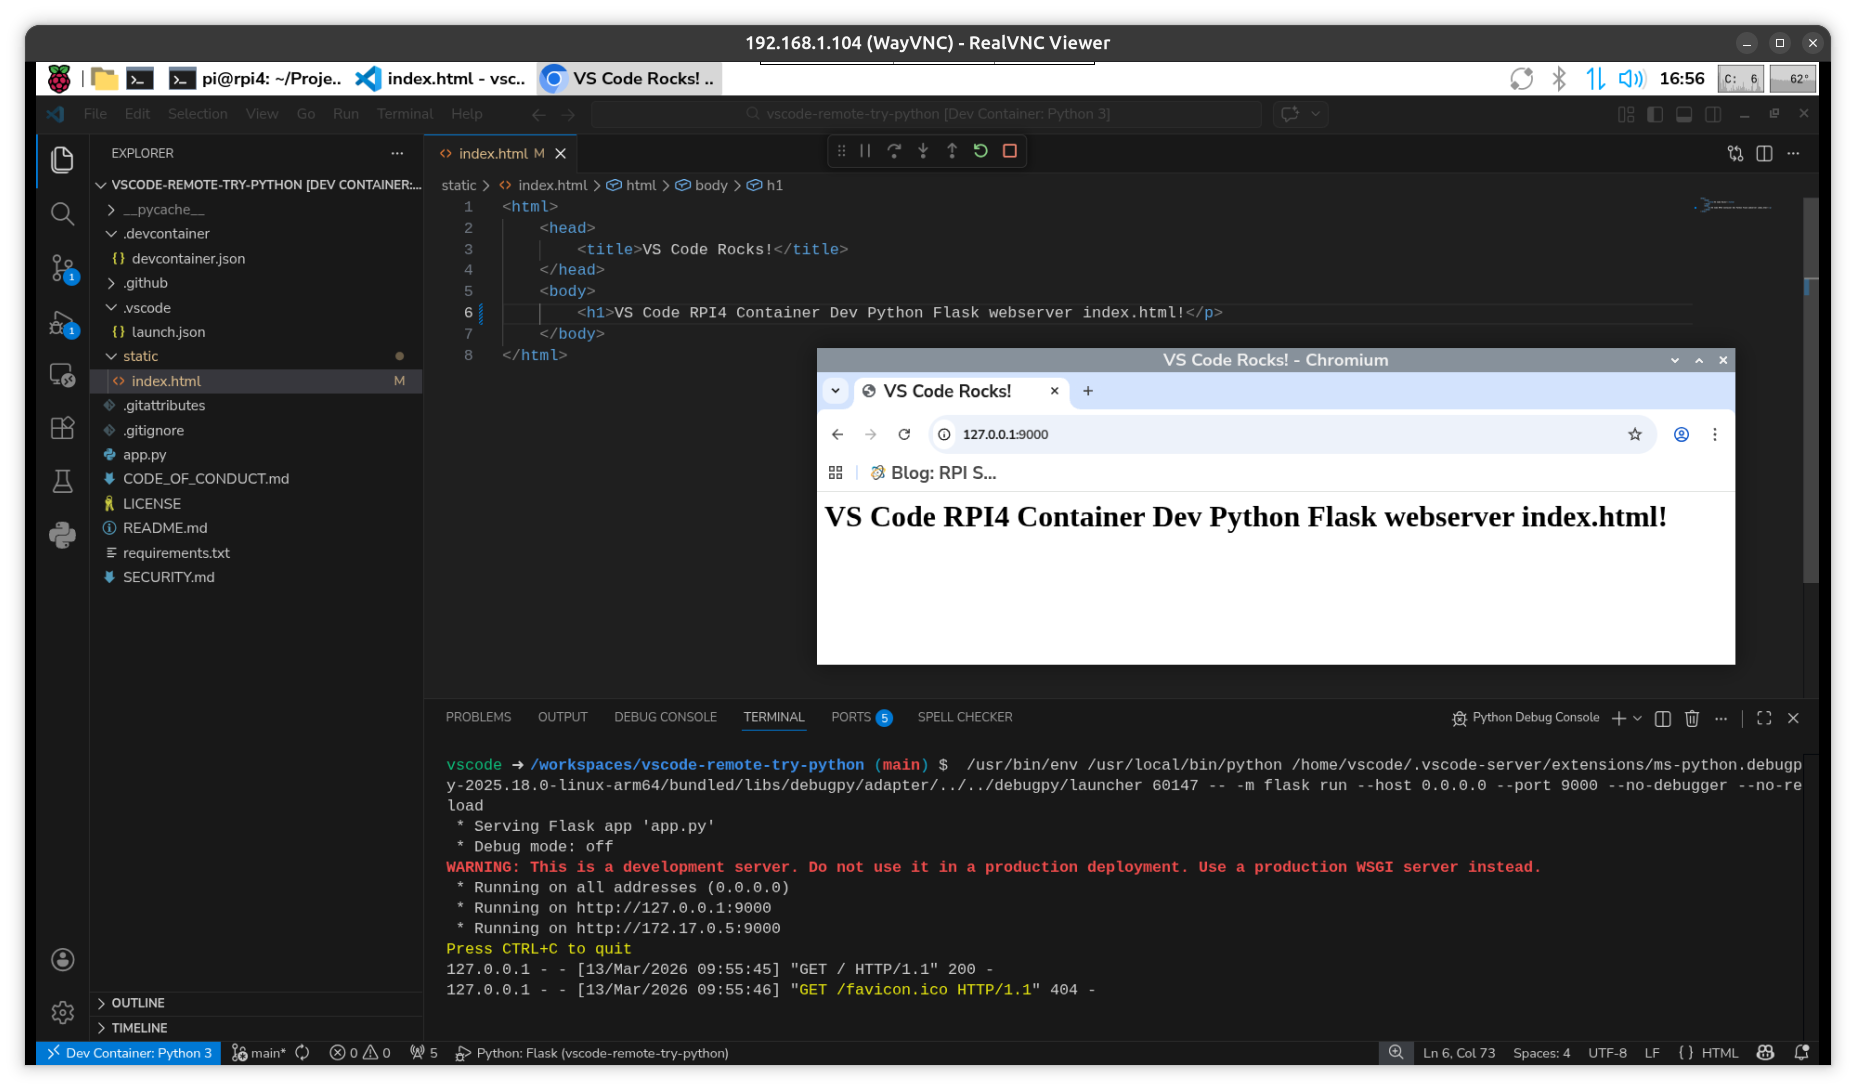Switch to the DEBUG CONSOLE tab

point(665,717)
